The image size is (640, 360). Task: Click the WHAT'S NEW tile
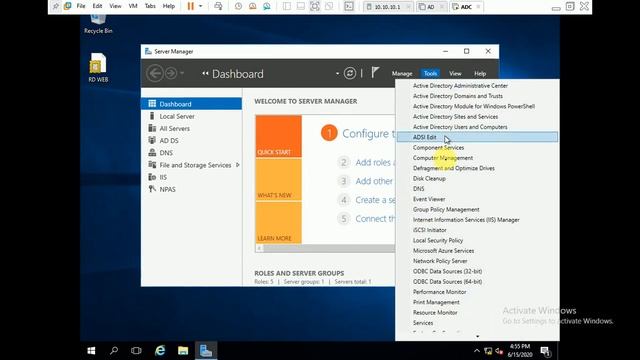(x=279, y=180)
